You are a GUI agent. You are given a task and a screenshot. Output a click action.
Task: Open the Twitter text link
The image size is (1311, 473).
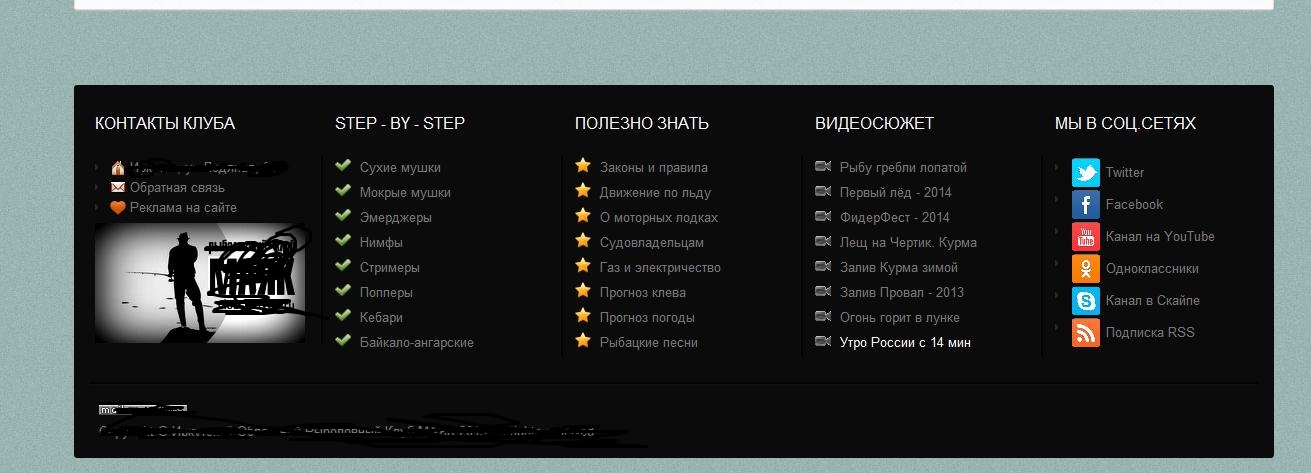coord(1125,173)
